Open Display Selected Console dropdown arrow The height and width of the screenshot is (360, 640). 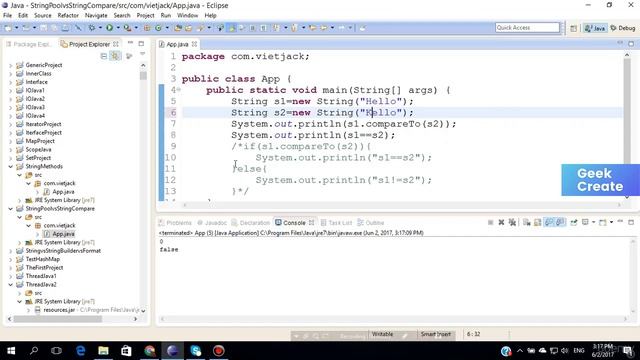click(x=593, y=222)
